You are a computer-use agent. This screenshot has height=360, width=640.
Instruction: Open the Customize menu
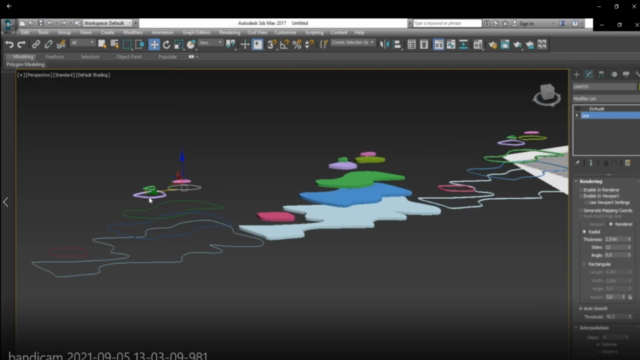pyautogui.click(x=285, y=33)
